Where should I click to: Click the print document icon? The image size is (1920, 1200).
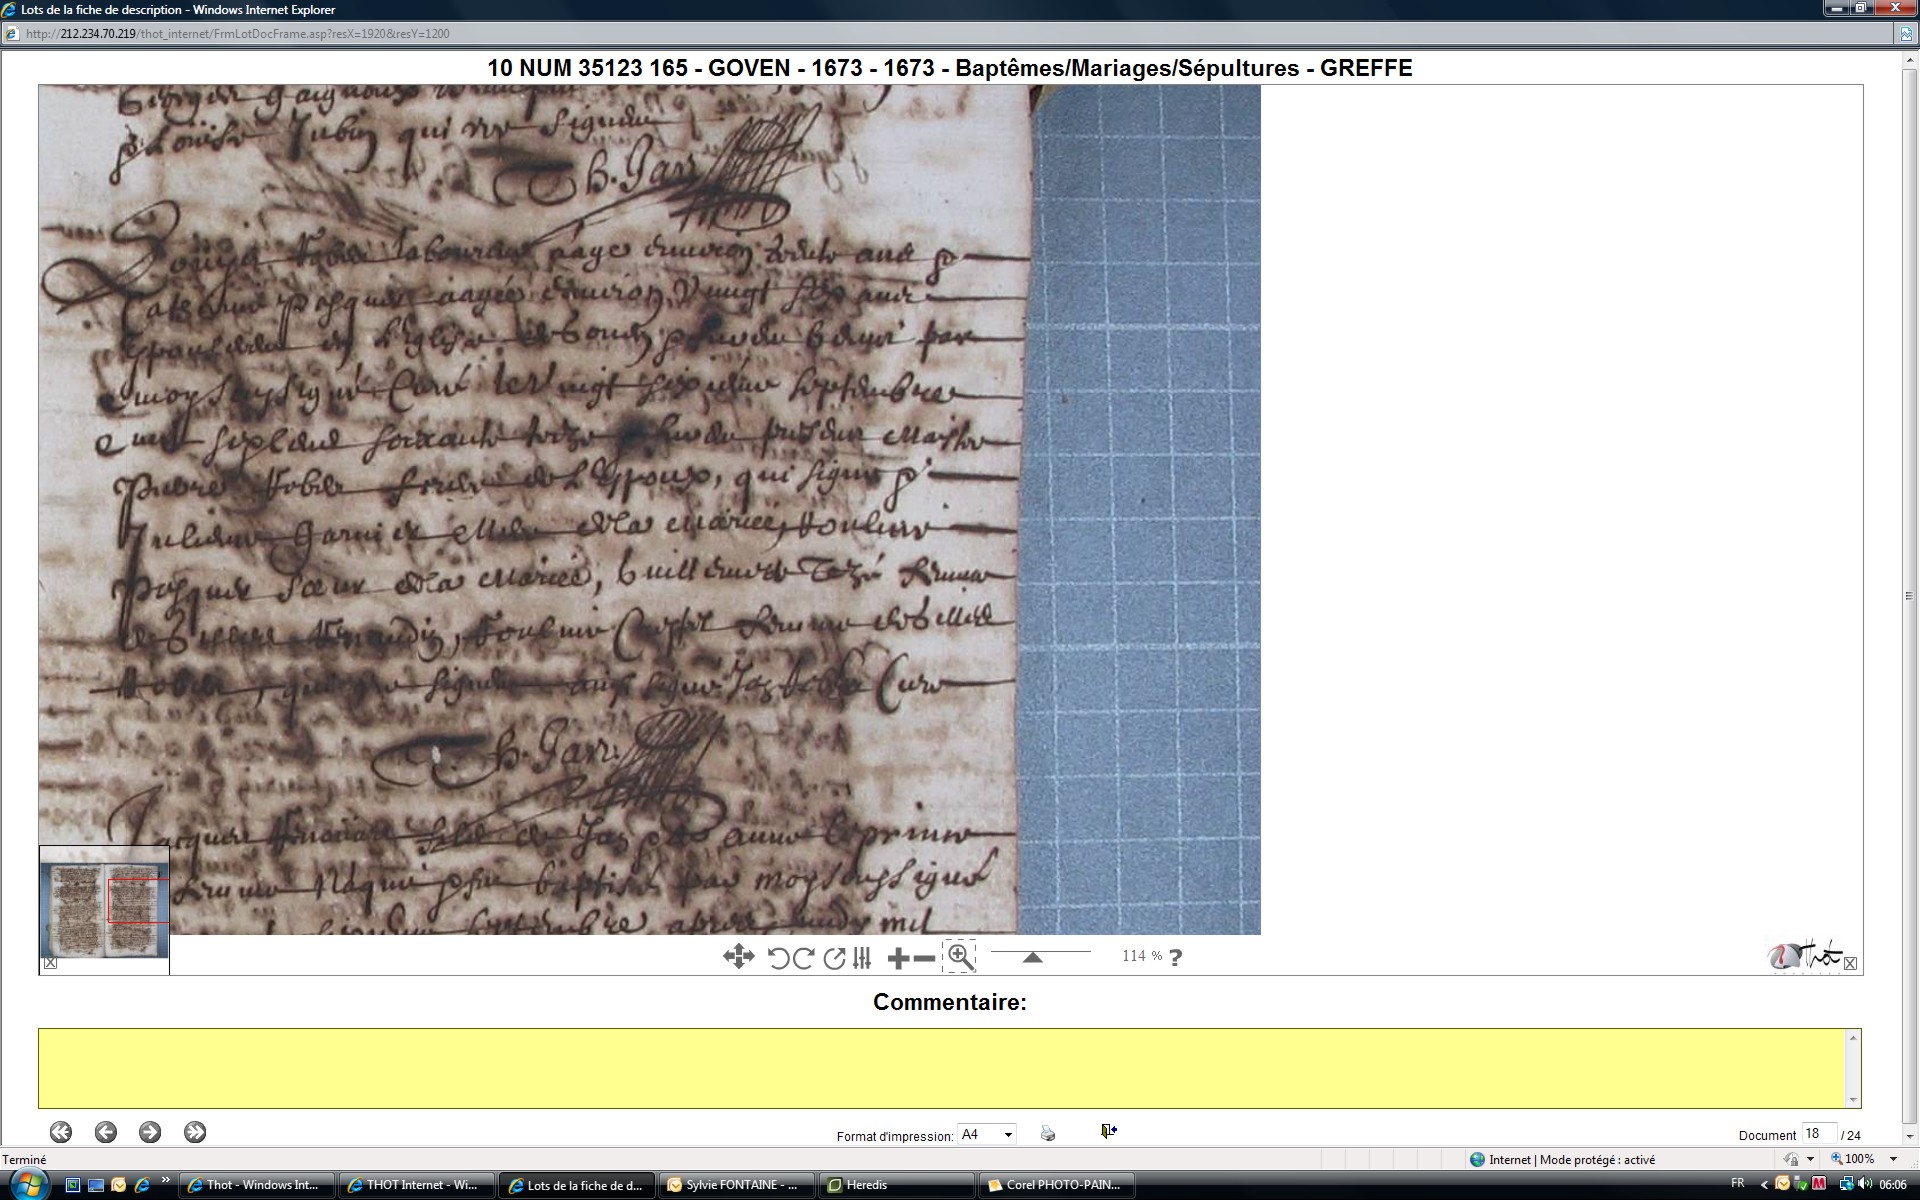tap(1047, 1133)
